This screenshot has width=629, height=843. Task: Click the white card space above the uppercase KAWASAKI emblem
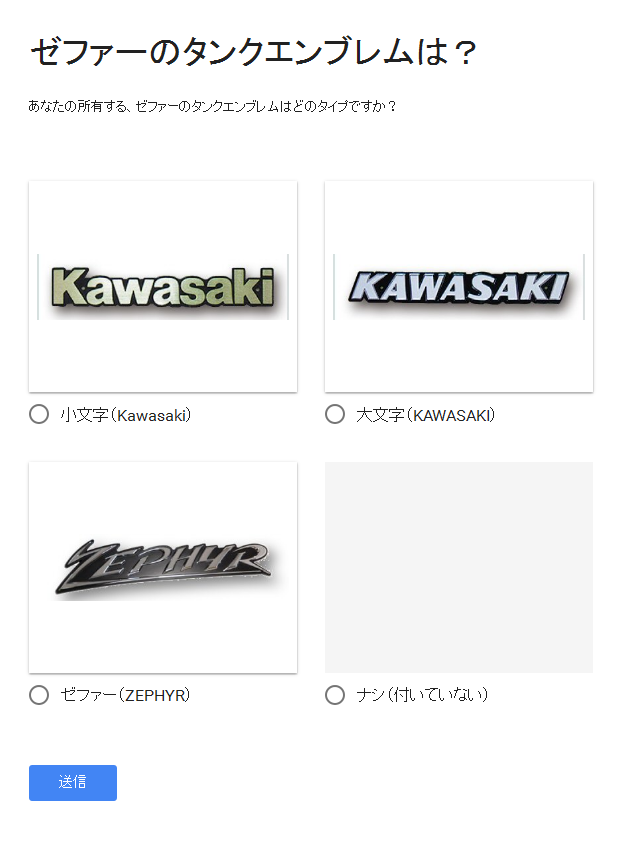pos(459,217)
